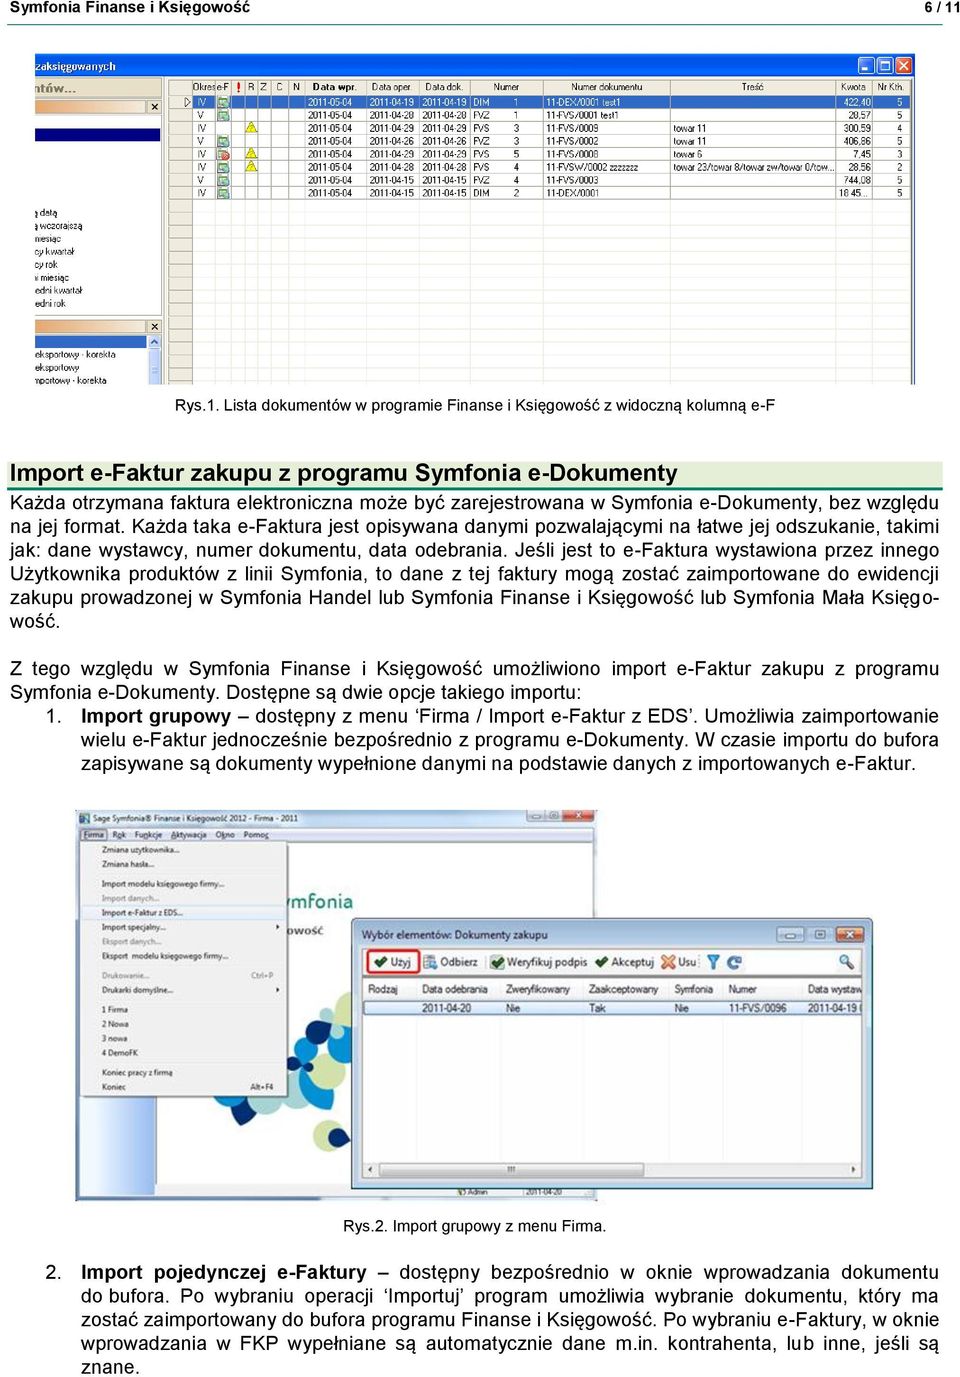Select 'eksportowy - korekta' in left list
The image size is (960, 1377).
pyautogui.click(x=75, y=354)
